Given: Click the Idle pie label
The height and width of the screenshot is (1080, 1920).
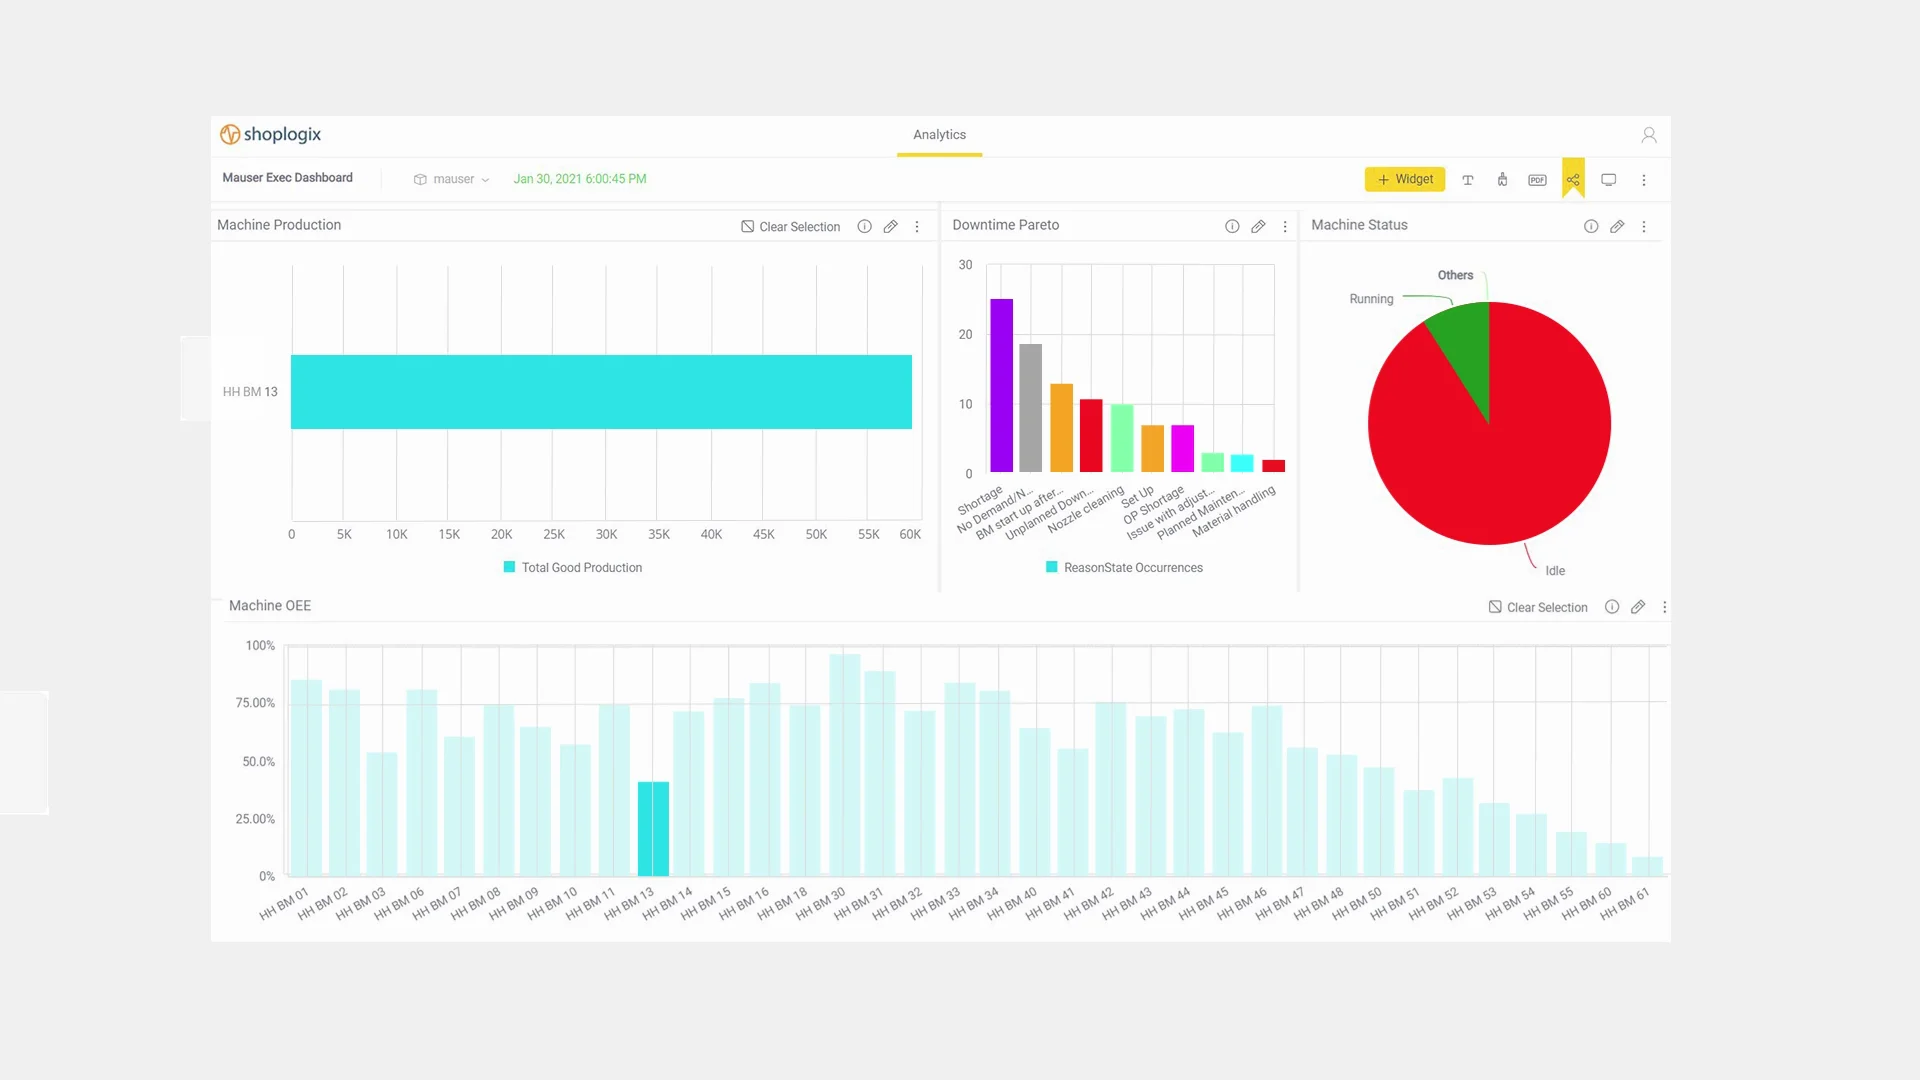Looking at the screenshot, I should coord(1555,571).
